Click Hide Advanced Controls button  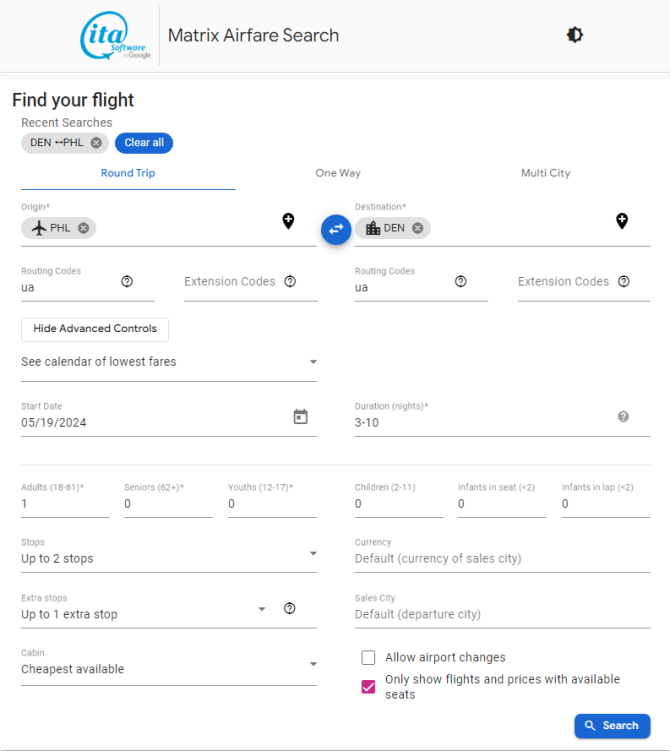[x=95, y=329]
